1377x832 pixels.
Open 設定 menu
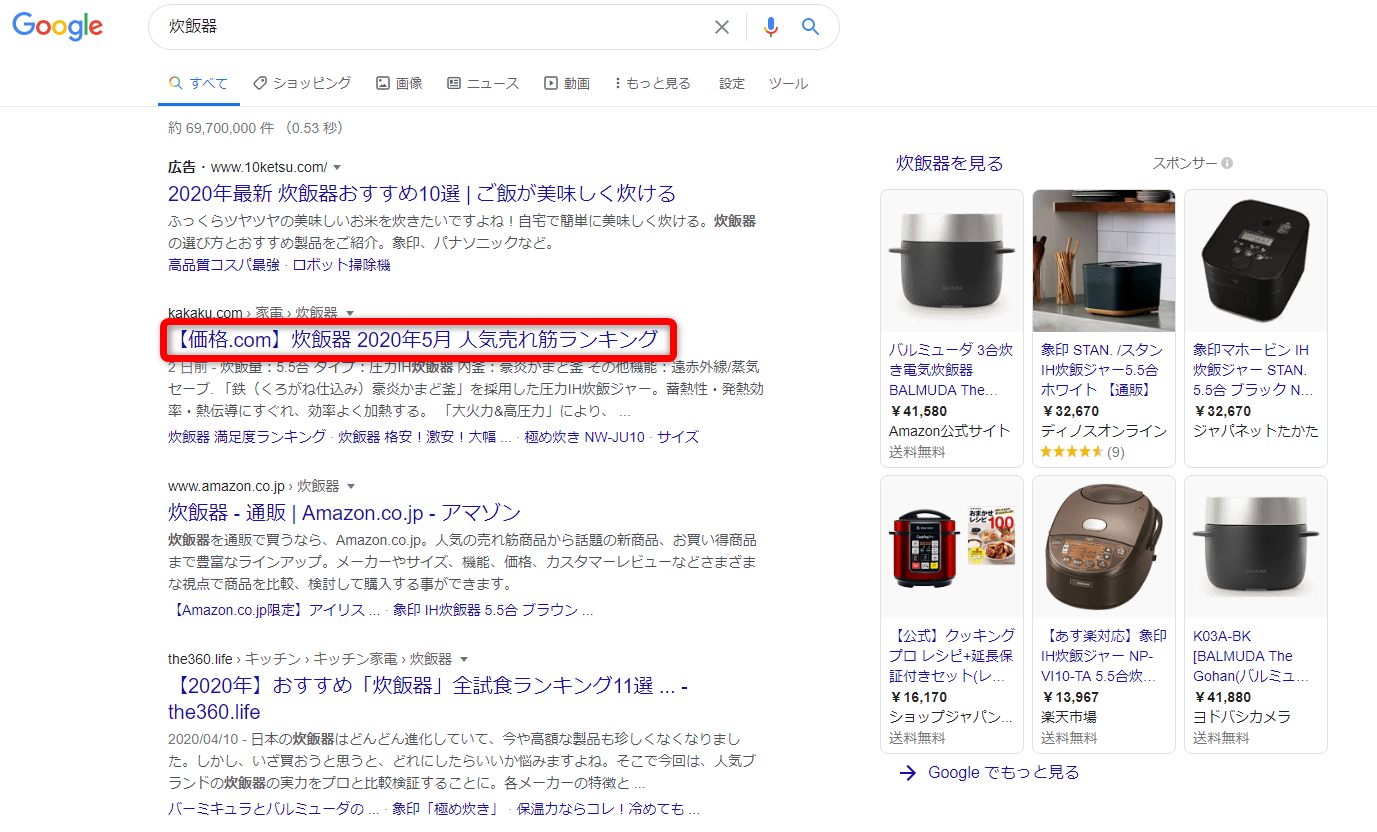click(x=732, y=83)
